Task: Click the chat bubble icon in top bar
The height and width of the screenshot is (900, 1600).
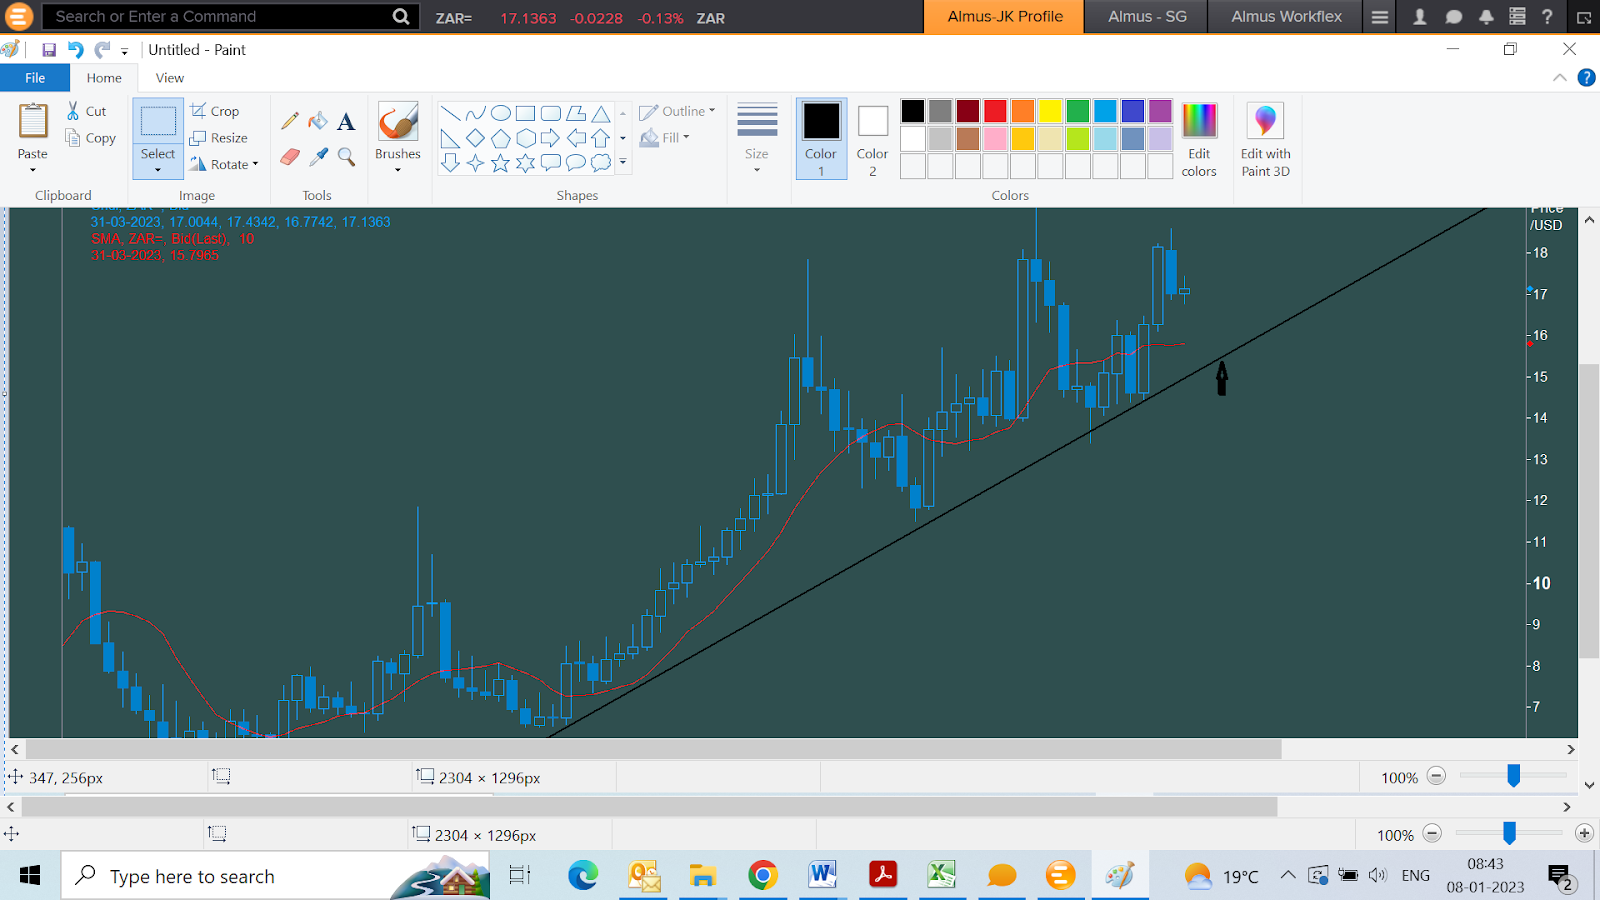Action: [1453, 17]
